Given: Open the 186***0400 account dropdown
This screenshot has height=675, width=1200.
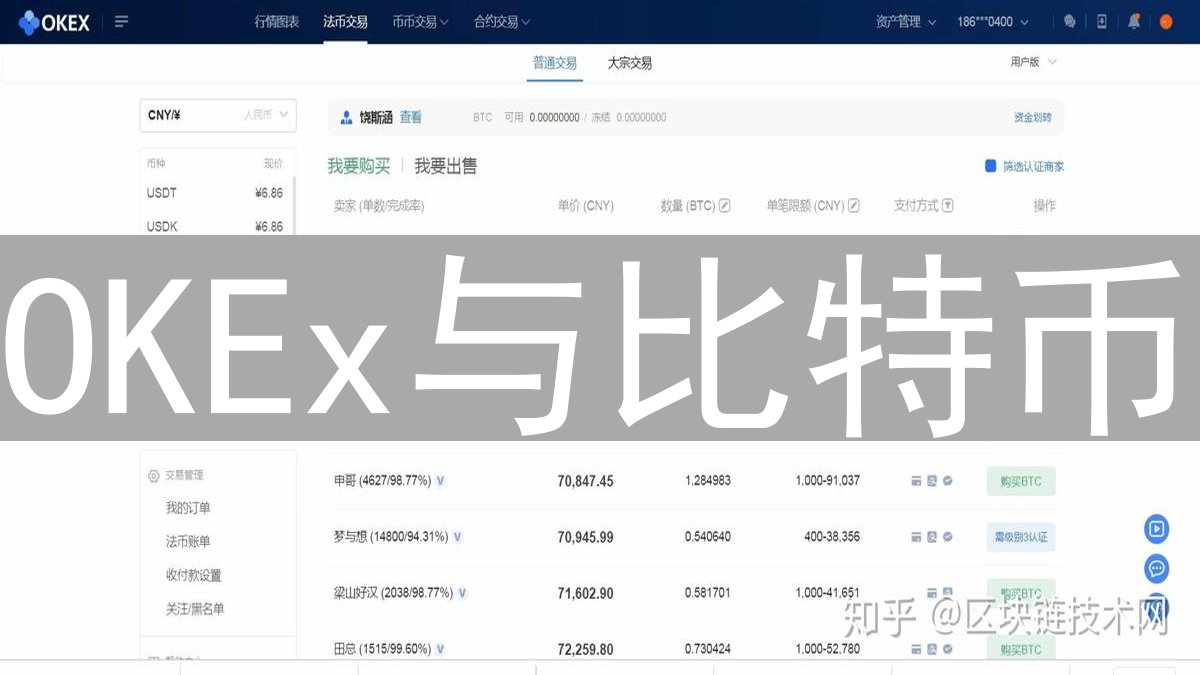Looking at the screenshot, I should [994, 21].
